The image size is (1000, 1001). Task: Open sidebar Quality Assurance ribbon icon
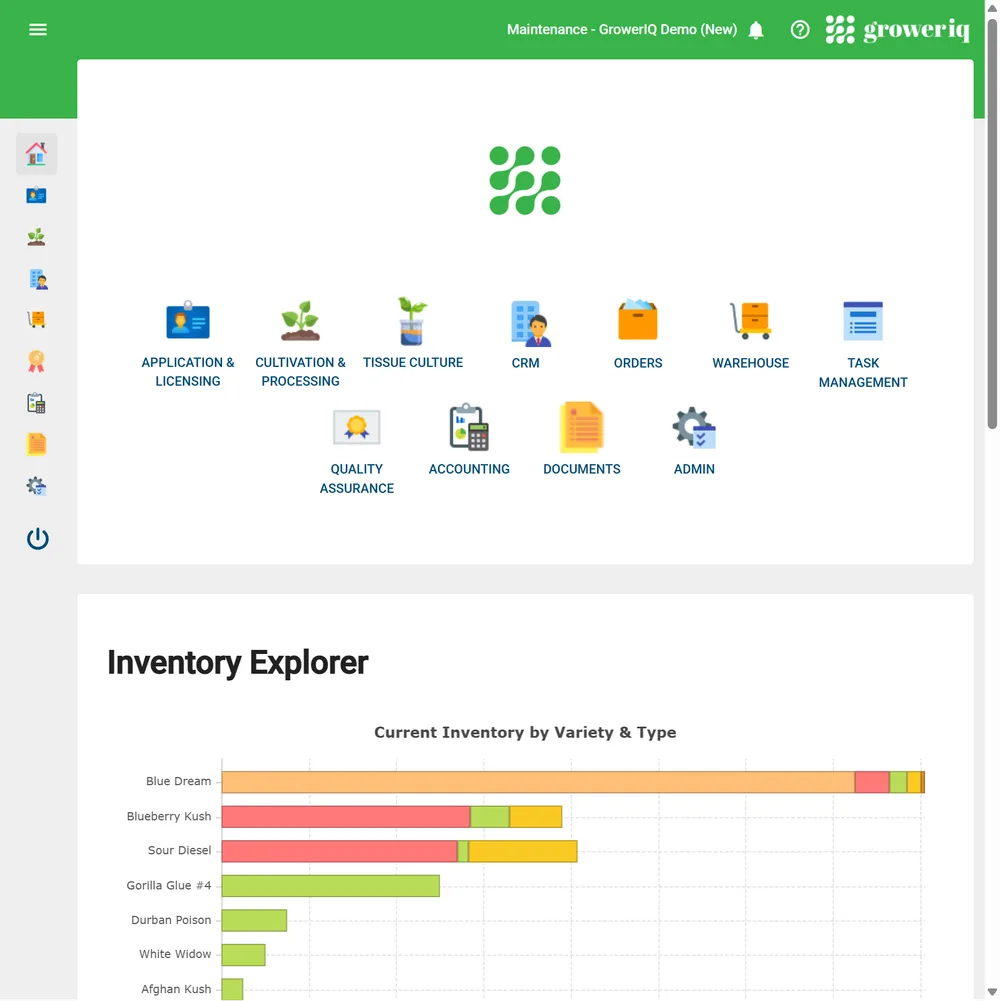point(36,361)
